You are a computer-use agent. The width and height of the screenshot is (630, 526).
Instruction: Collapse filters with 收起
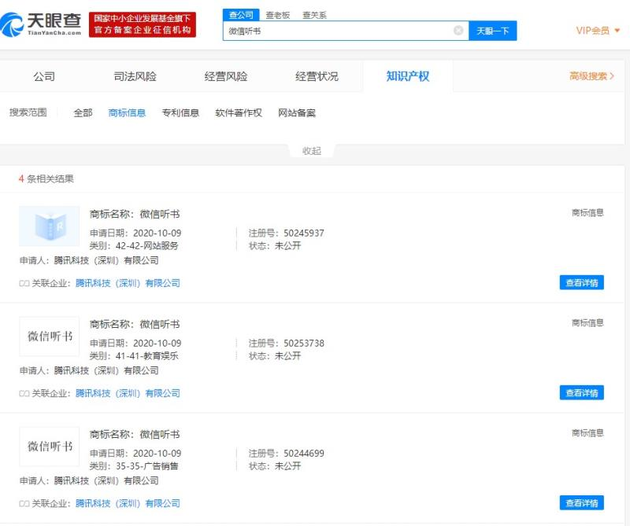[x=311, y=151]
